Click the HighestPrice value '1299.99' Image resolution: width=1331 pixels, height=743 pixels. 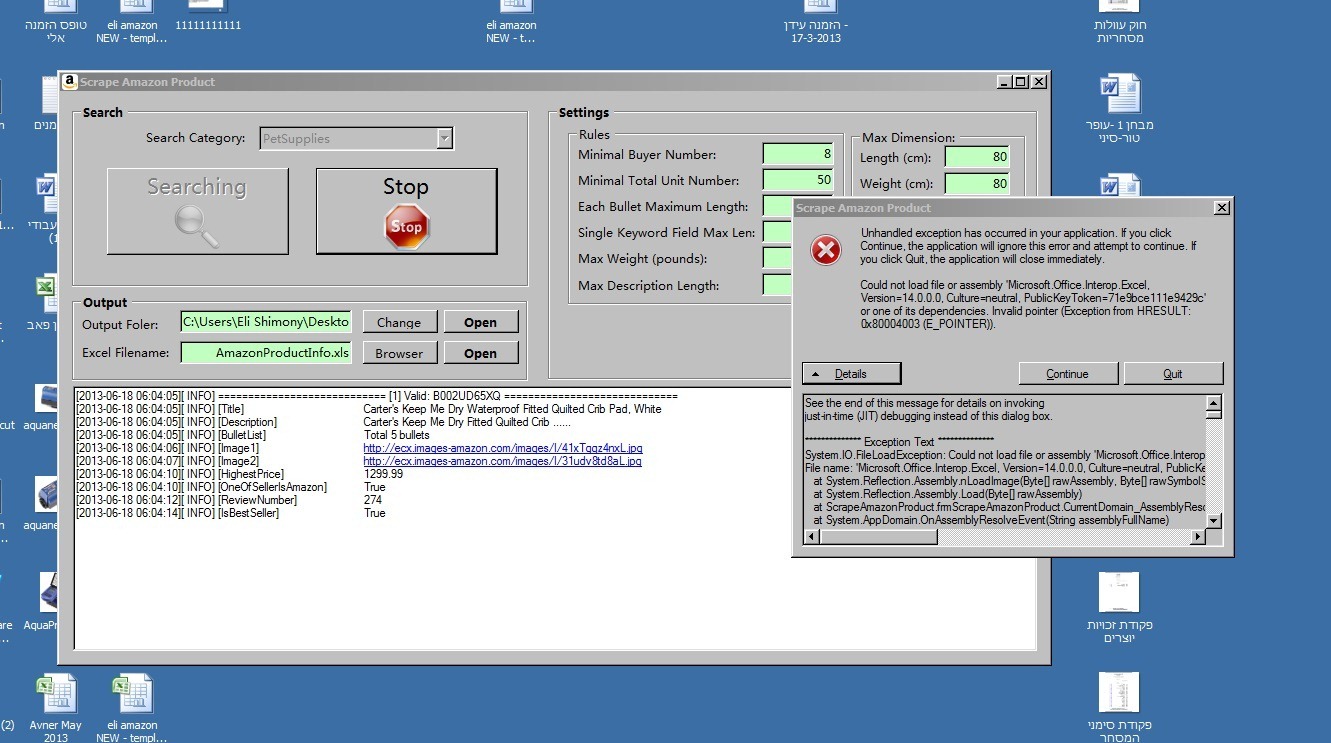[x=383, y=474]
